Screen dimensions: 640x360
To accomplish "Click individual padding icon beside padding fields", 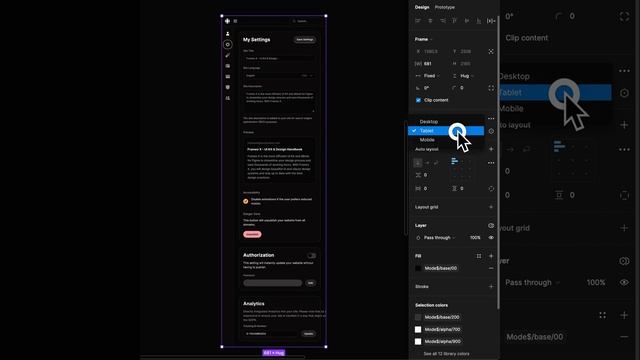I will 491,189.
